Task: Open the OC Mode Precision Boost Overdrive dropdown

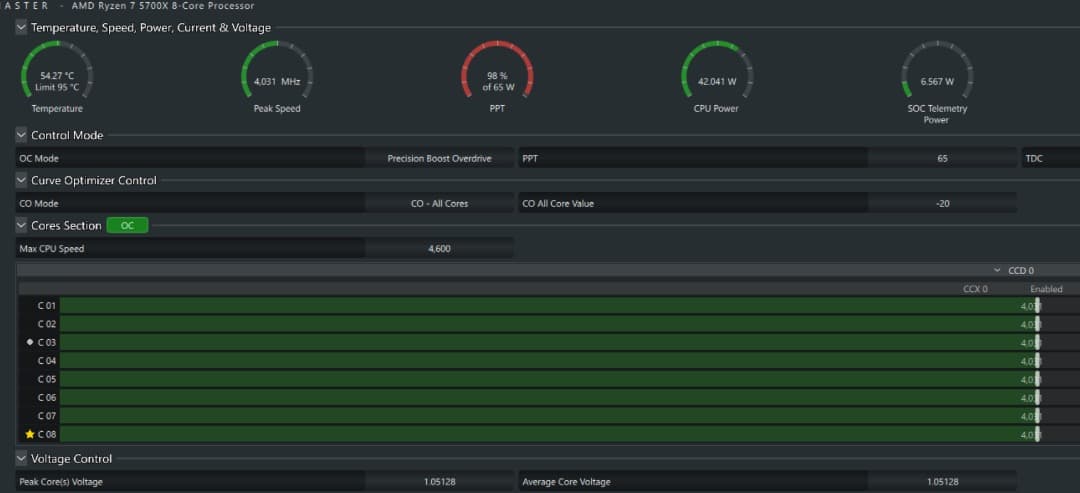Action: coord(439,158)
